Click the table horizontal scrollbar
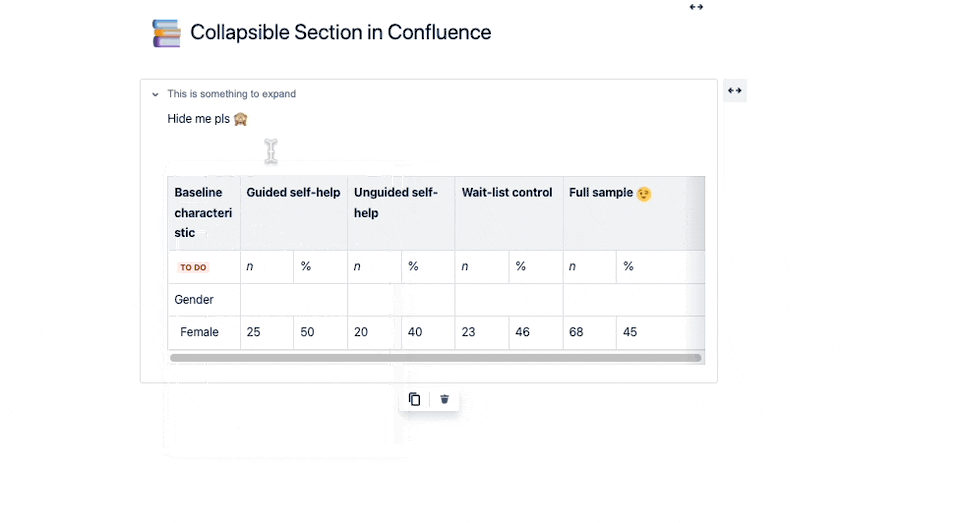The width and height of the screenshot is (960, 523). click(x=436, y=357)
